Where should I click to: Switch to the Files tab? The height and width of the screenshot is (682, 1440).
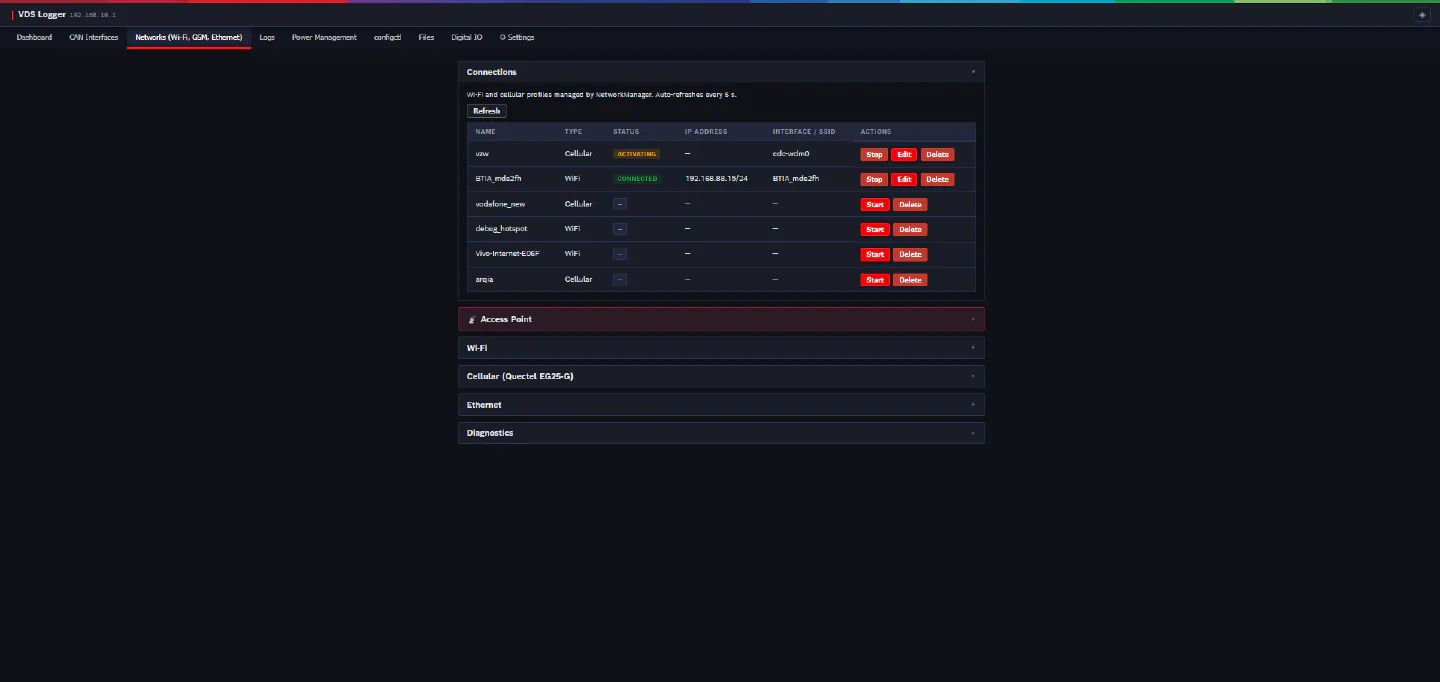click(426, 37)
